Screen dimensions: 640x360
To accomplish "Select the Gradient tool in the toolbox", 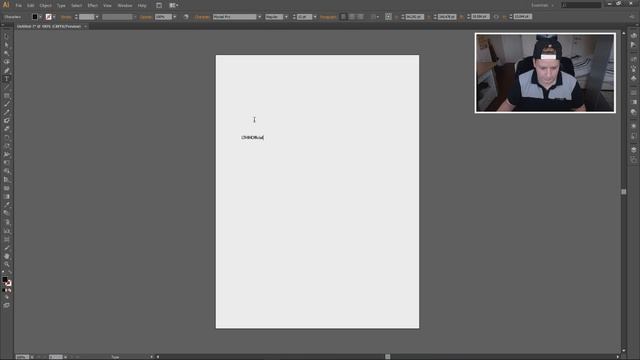I will pos(7,197).
